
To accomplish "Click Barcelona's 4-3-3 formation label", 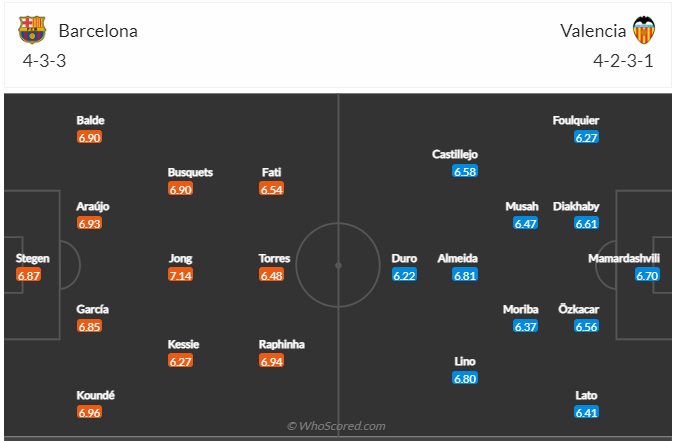I will pyautogui.click(x=44, y=61).
